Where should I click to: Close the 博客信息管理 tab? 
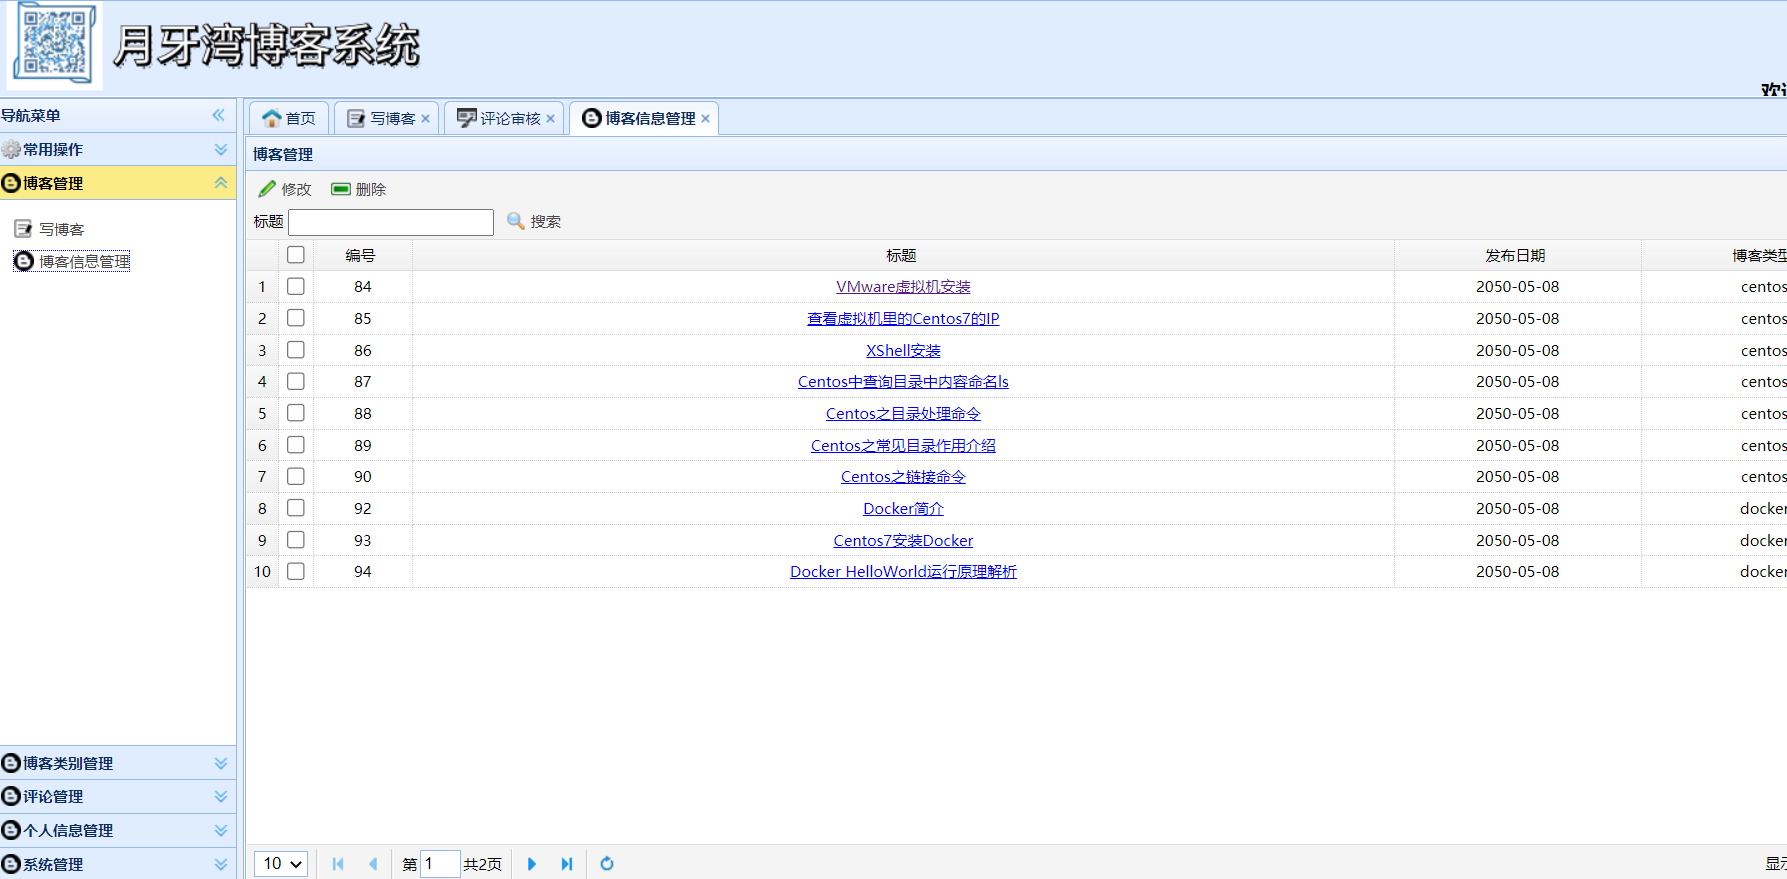point(705,118)
